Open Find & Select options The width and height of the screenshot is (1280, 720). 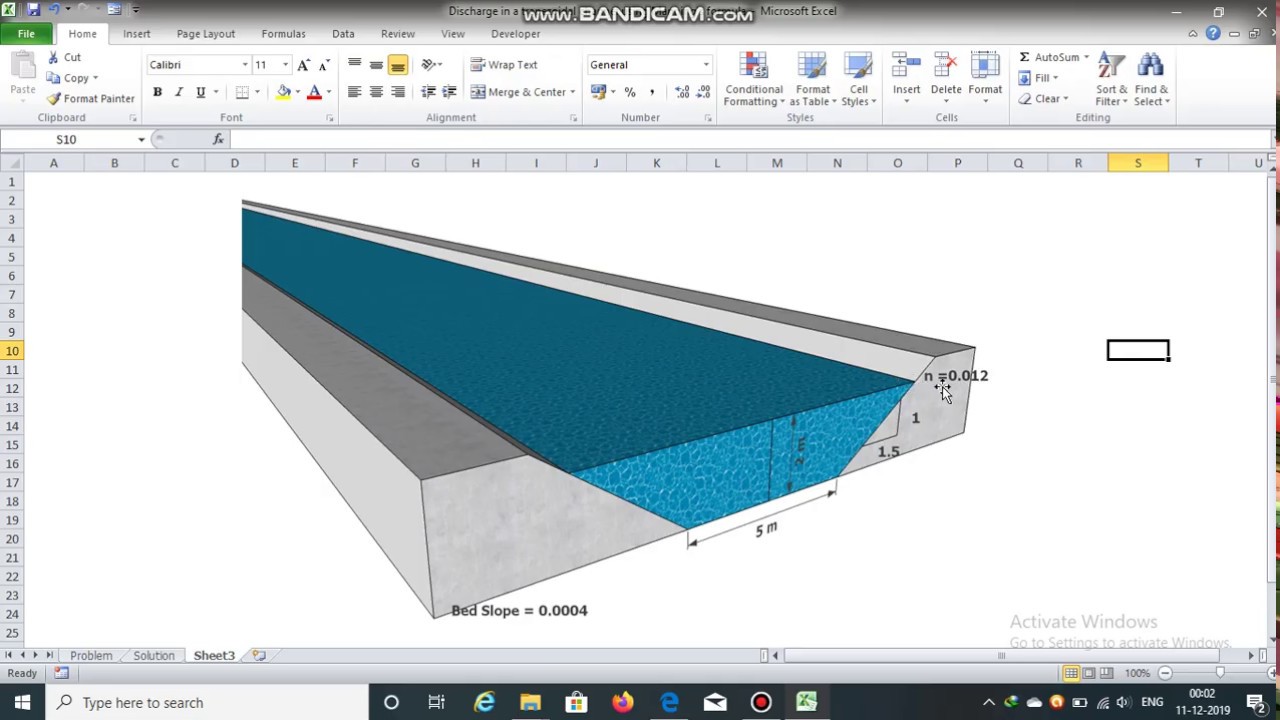(1151, 80)
